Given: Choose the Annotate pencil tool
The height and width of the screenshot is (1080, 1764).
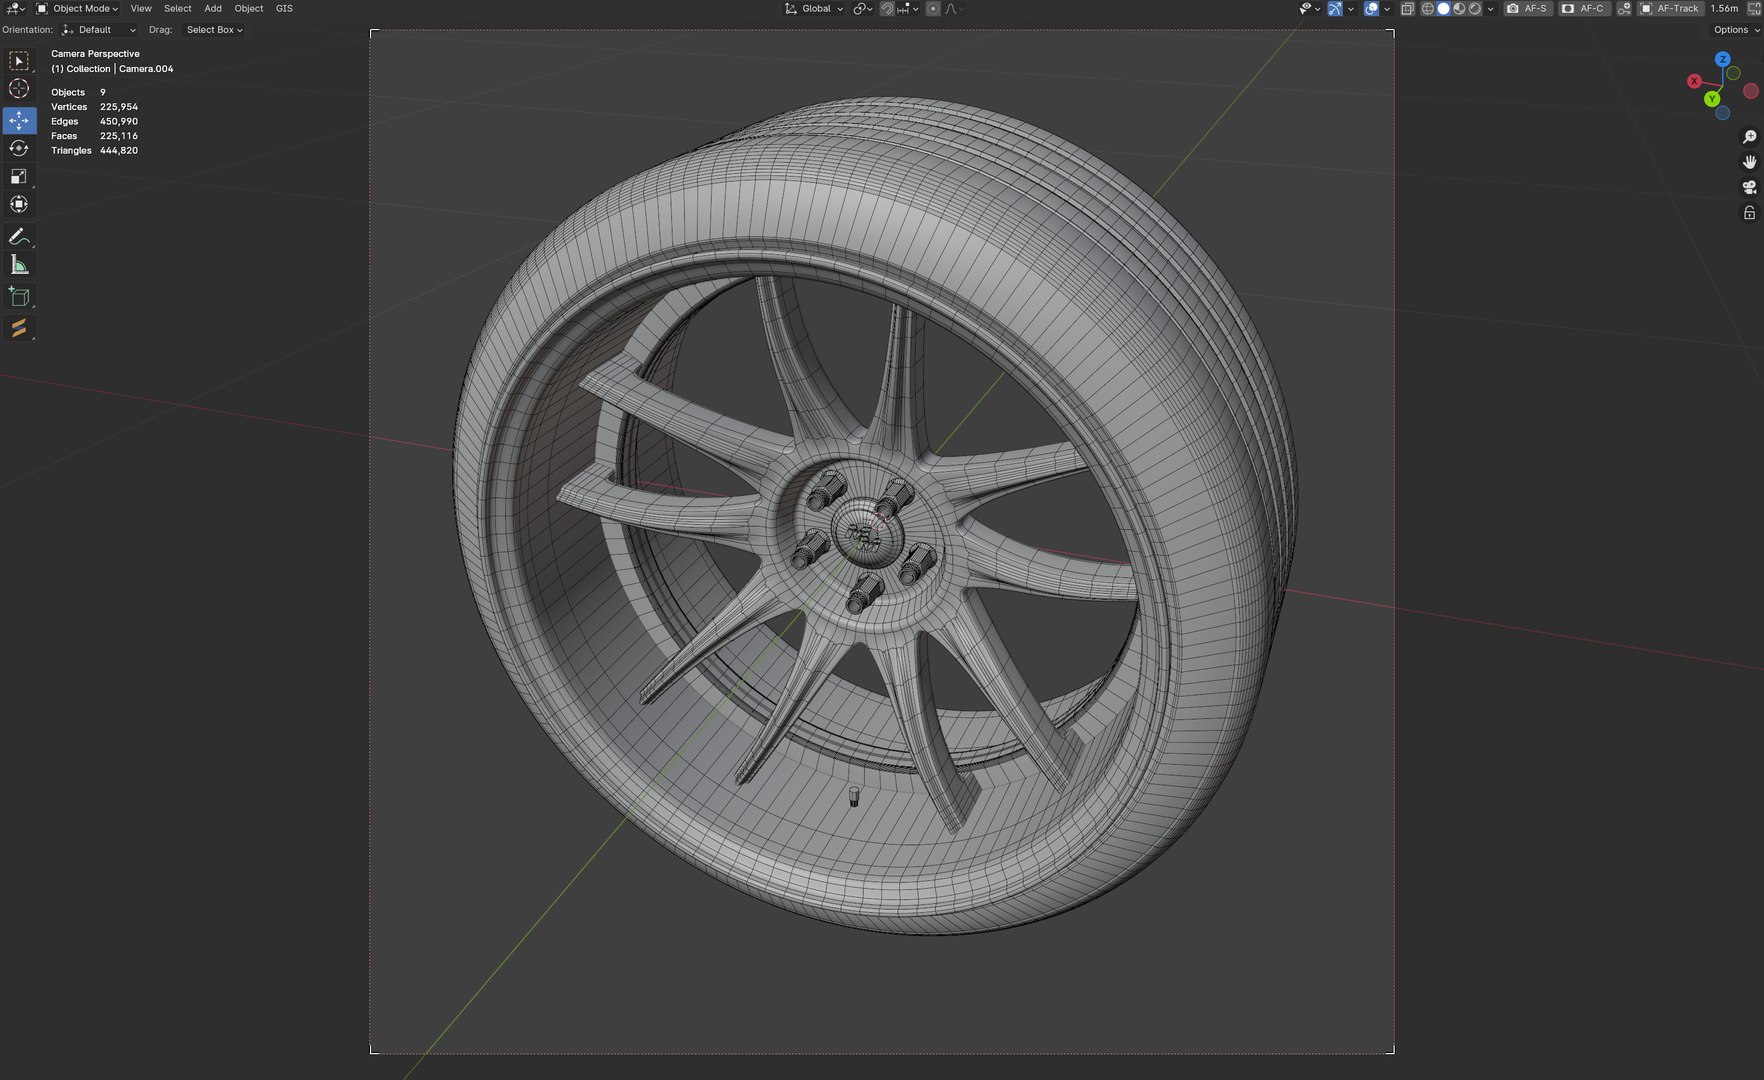Looking at the screenshot, I should (19, 237).
